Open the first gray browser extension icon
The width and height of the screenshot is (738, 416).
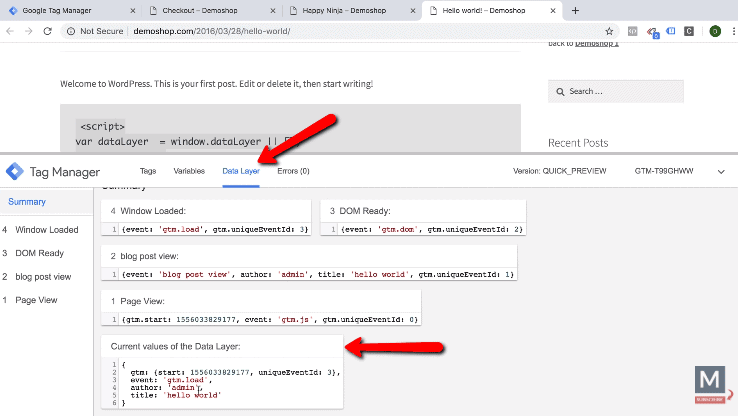[x=633, y=31]
